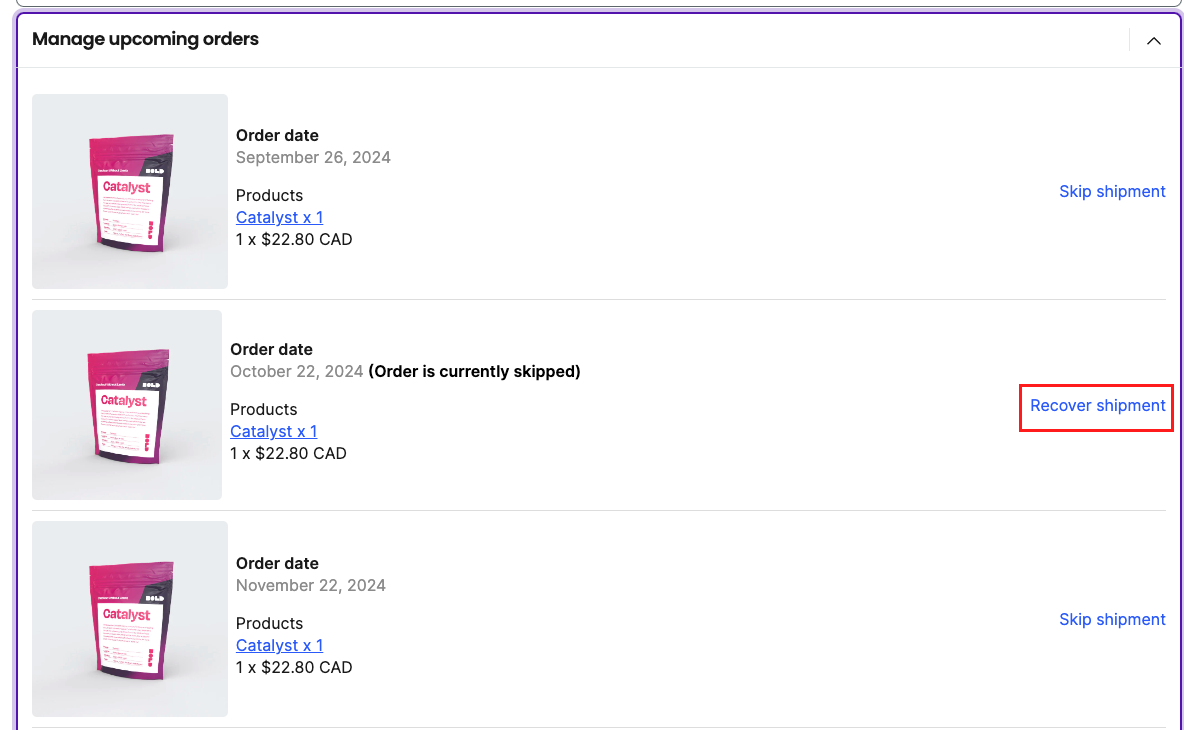Image resolution: width=1184 pixels, height=730 pixels.
Task: Select the price line under September order
Action: click(294, 239)
